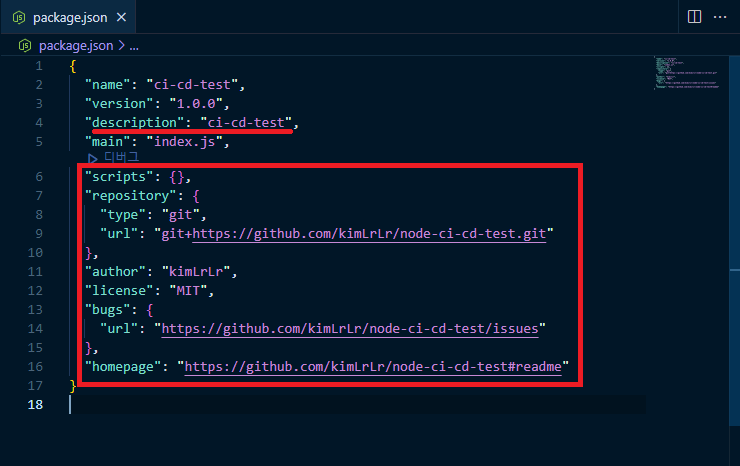Click the "kimLrLr" author value
The image size is (740, 466).
(196, 271)
